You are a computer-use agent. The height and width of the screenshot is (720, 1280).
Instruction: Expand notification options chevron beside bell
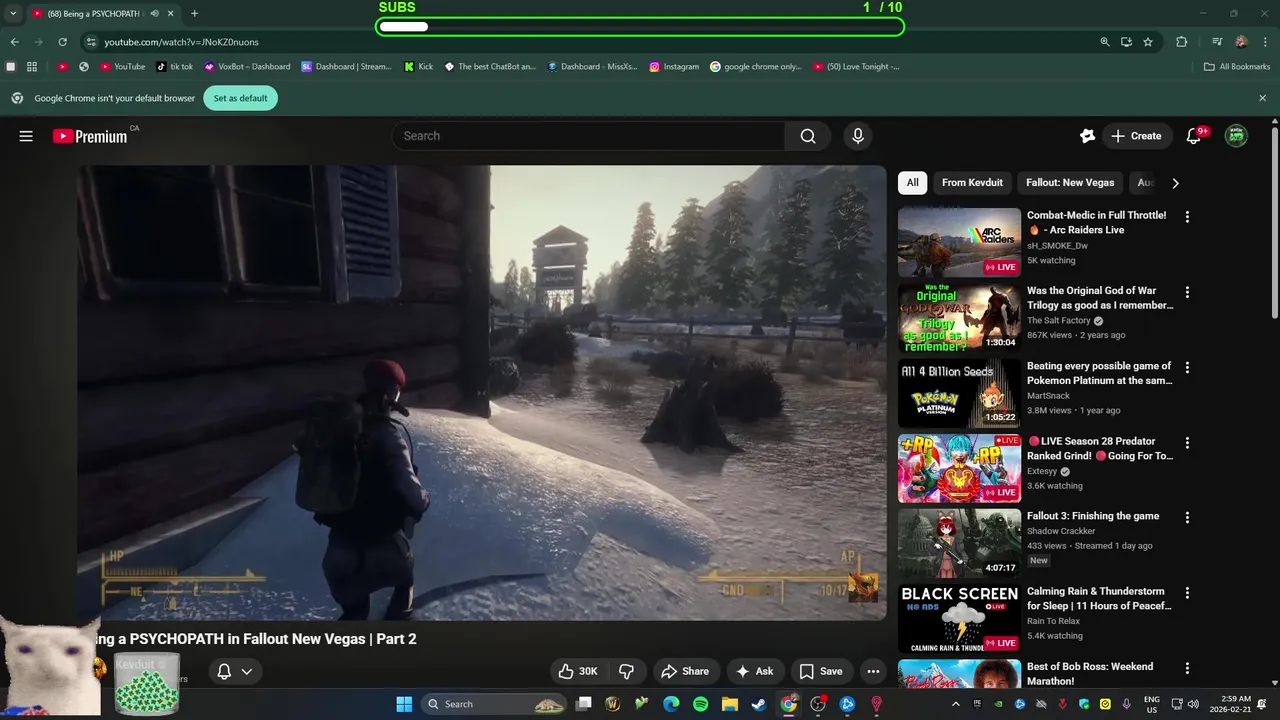coord(246,671)
